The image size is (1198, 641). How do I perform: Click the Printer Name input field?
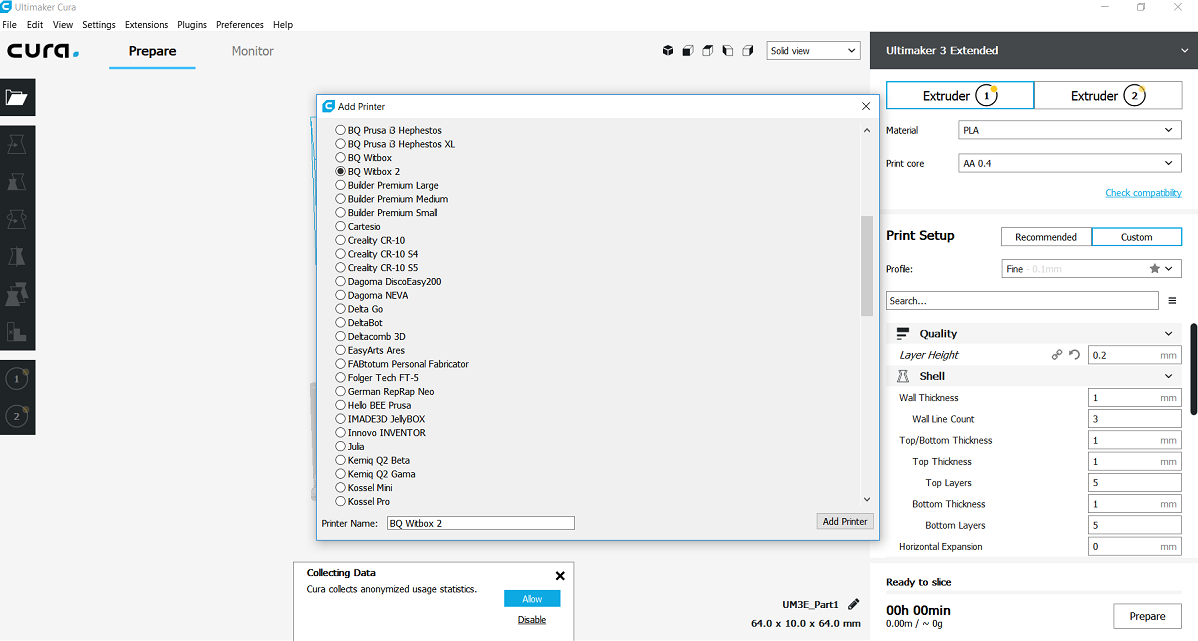(x=481, y=523)
